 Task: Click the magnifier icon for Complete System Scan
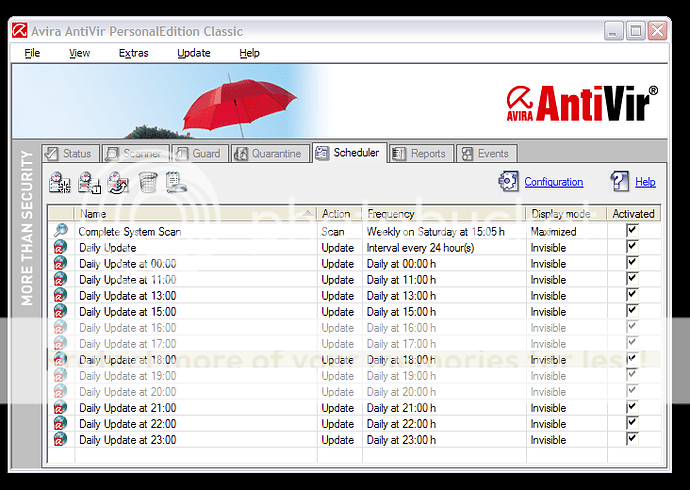(x=60, y=231)
